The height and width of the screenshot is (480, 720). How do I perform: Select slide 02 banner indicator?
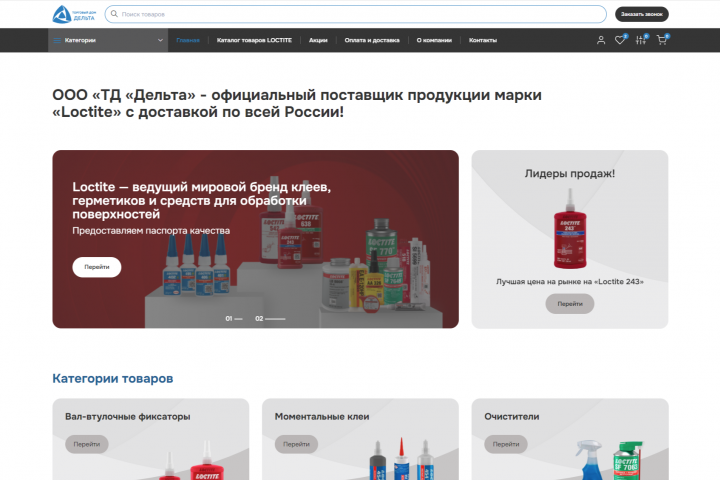tap(270, 318)
